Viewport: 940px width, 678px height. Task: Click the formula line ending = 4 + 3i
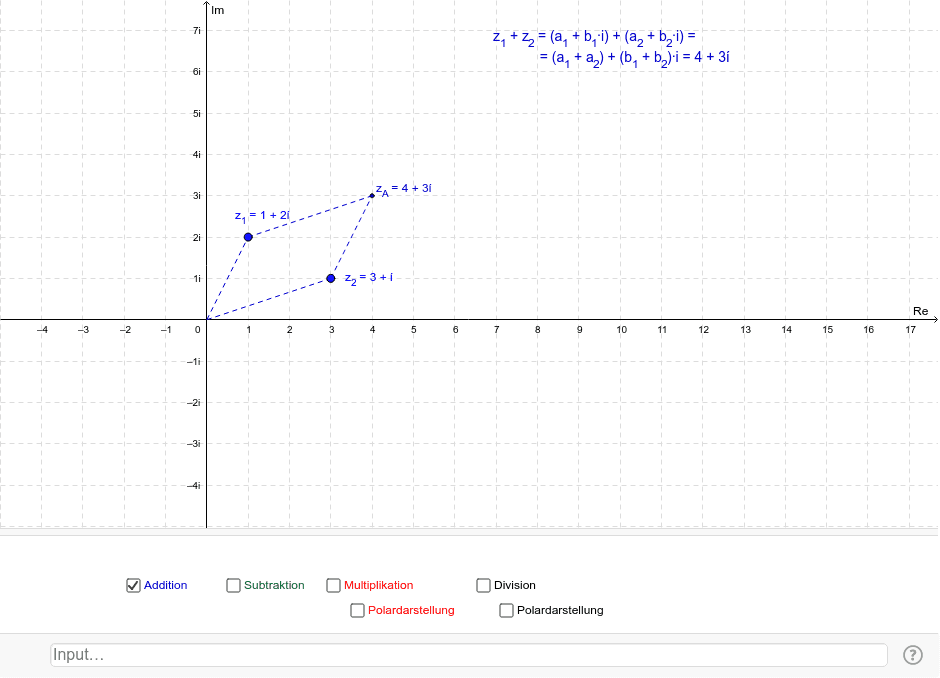pyautogui.click(x=634, y=59)
